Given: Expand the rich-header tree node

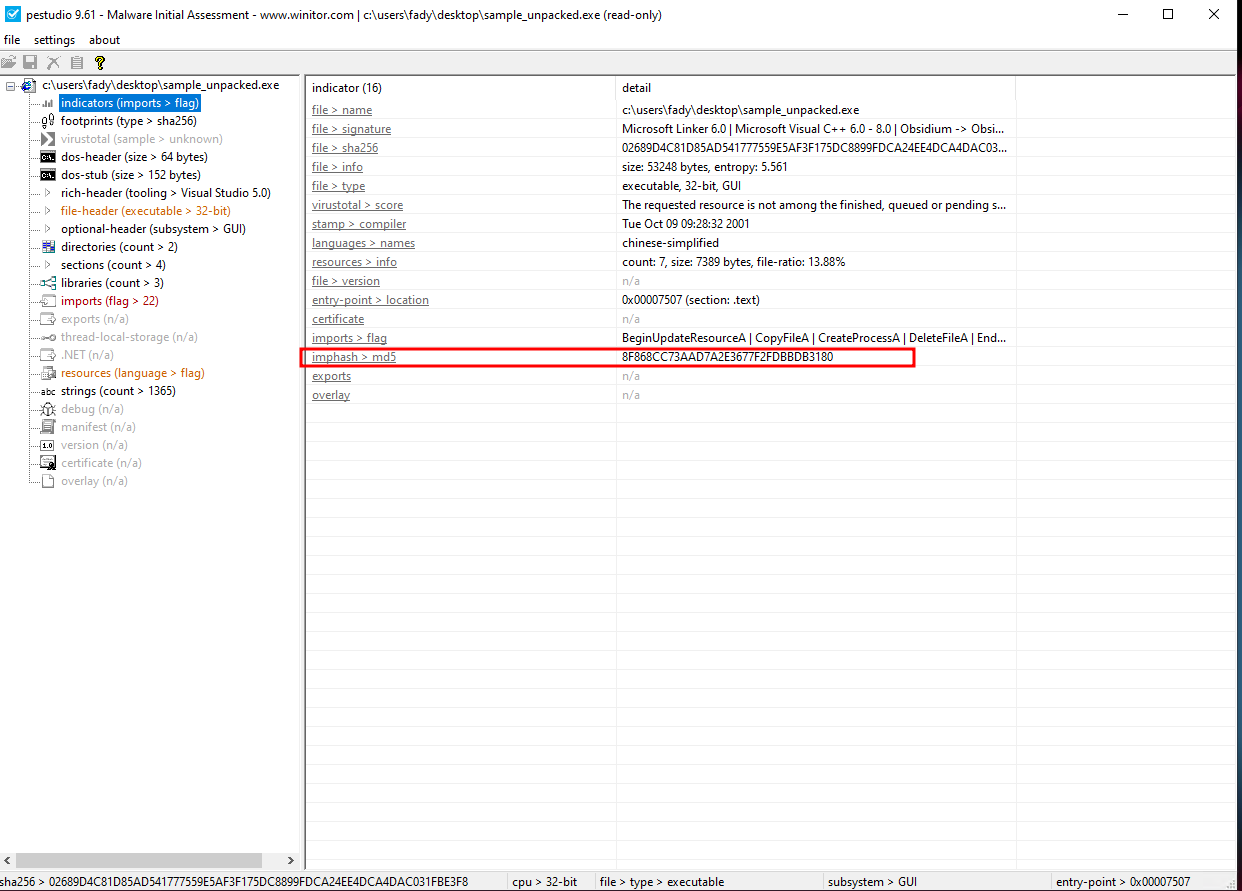Looking at the screenshot, I should (x=48, y=193).
